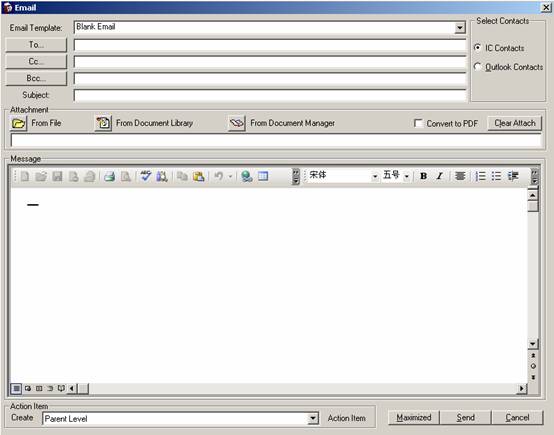Click the Paste clipboard icon
This screenshot has width=554, height=435.
[x=199, y=176]
